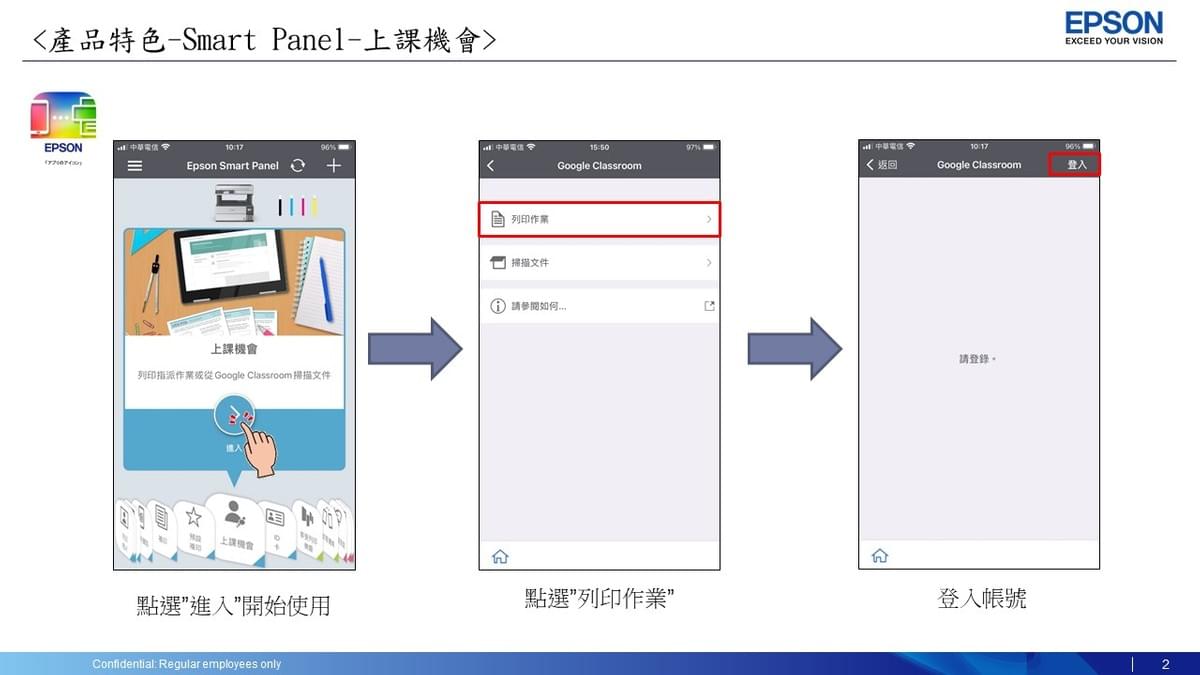This screenshot has width=1200, height=675.
Task: Click the external link icon on 請參閱如何... row
Action: click(x=709, y=306)
